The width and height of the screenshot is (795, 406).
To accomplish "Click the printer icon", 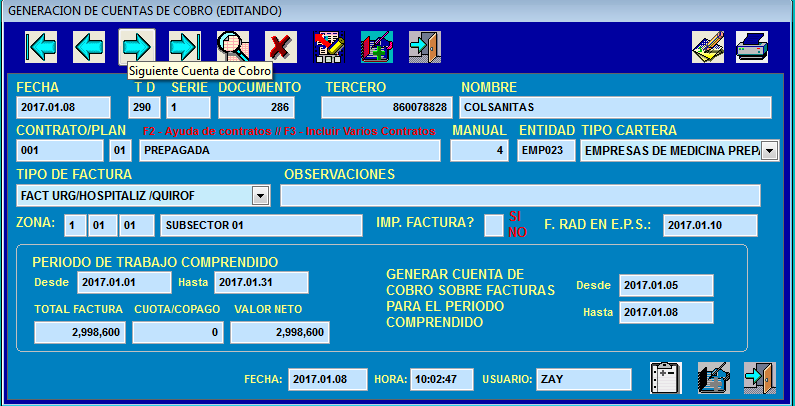I will pos(752,47).
